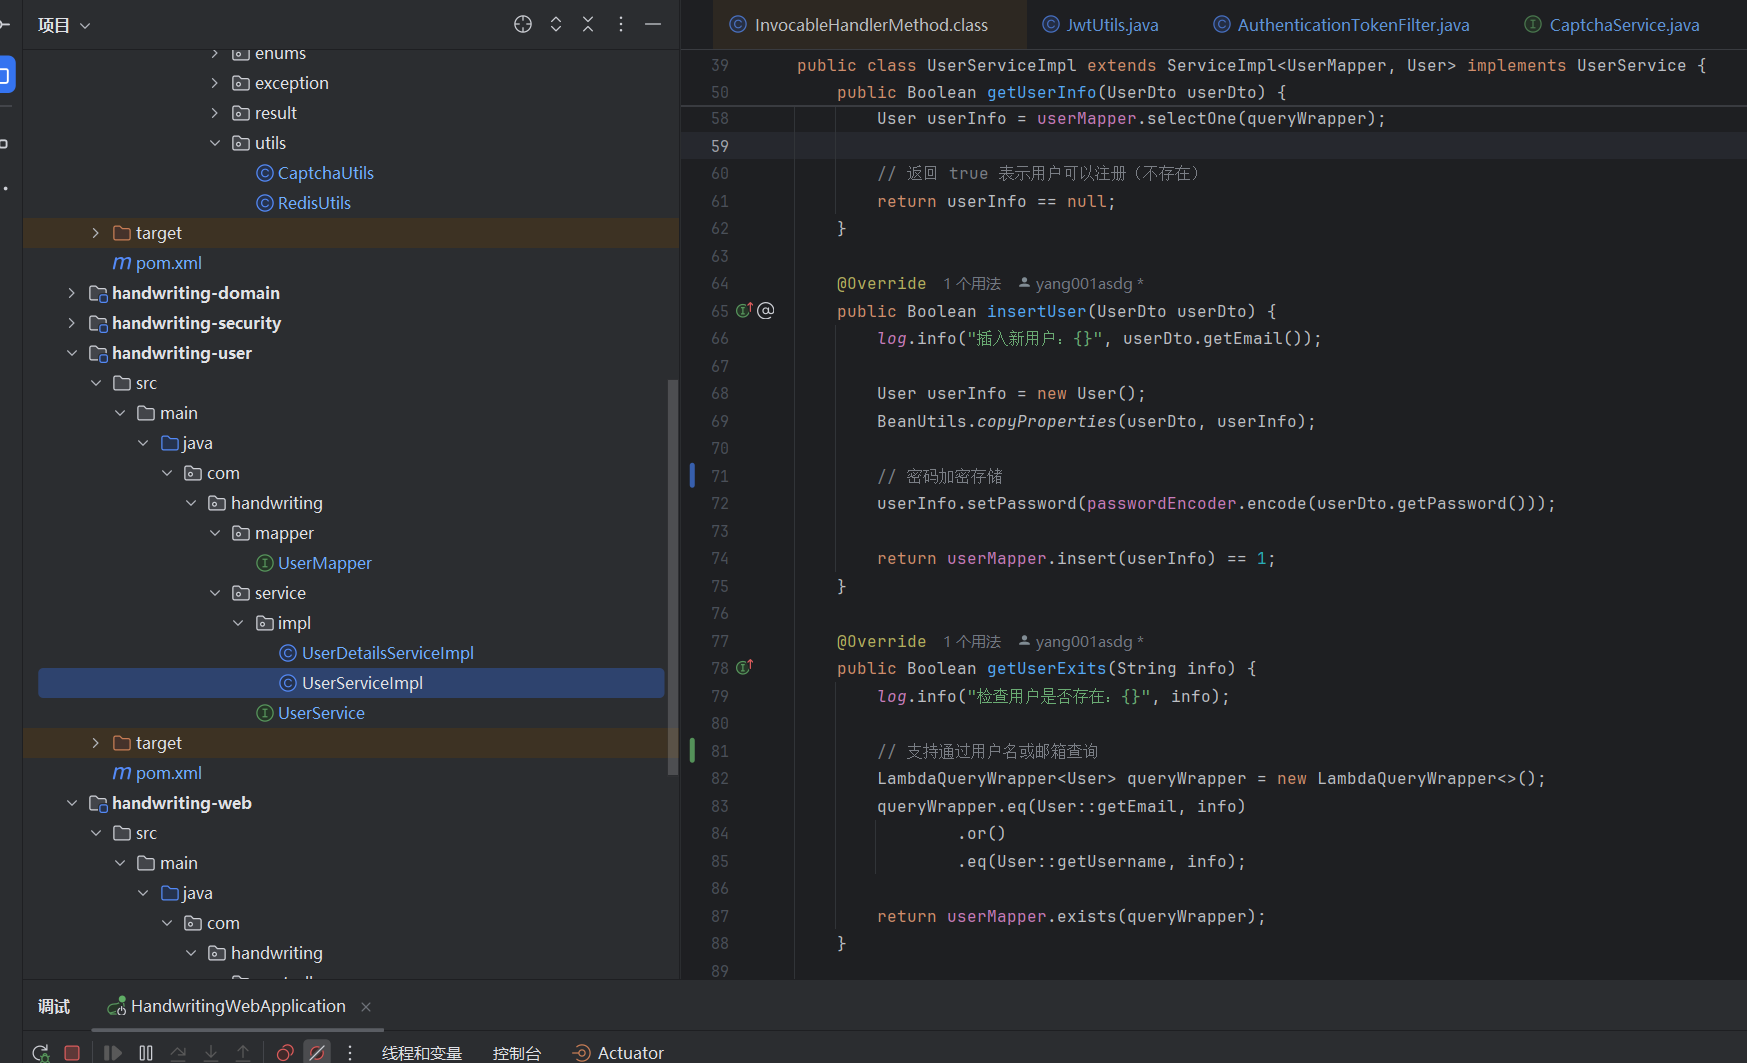The height and width of the screenshot is (1063, 1747).
Task: Pause the program execution
Action: (146, 1052)
